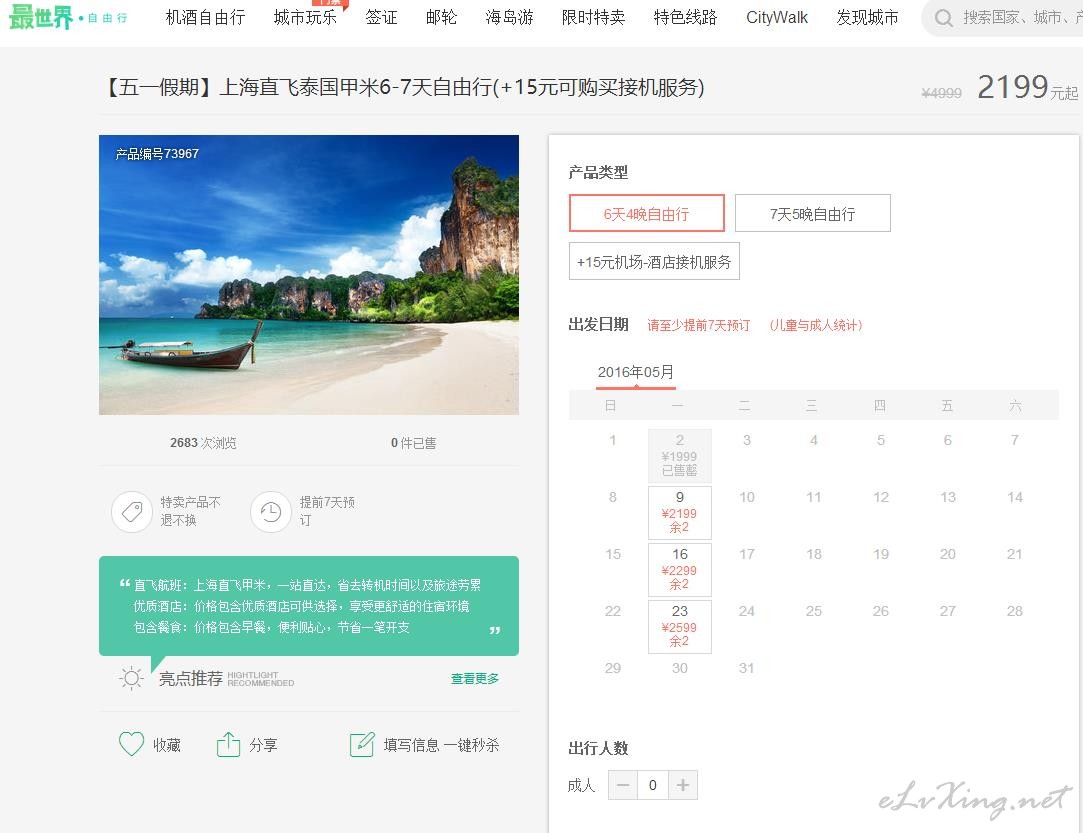
Task: Click the share upload icon
Action: coord(229,744)
